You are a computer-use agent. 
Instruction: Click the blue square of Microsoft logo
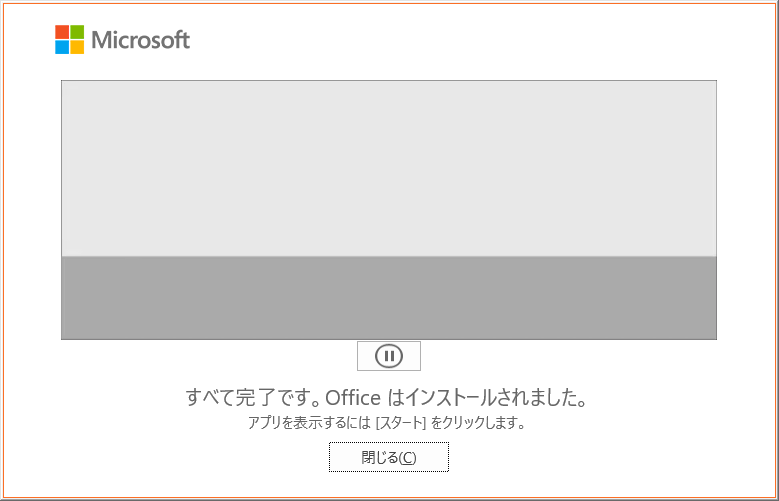point(62,47)
